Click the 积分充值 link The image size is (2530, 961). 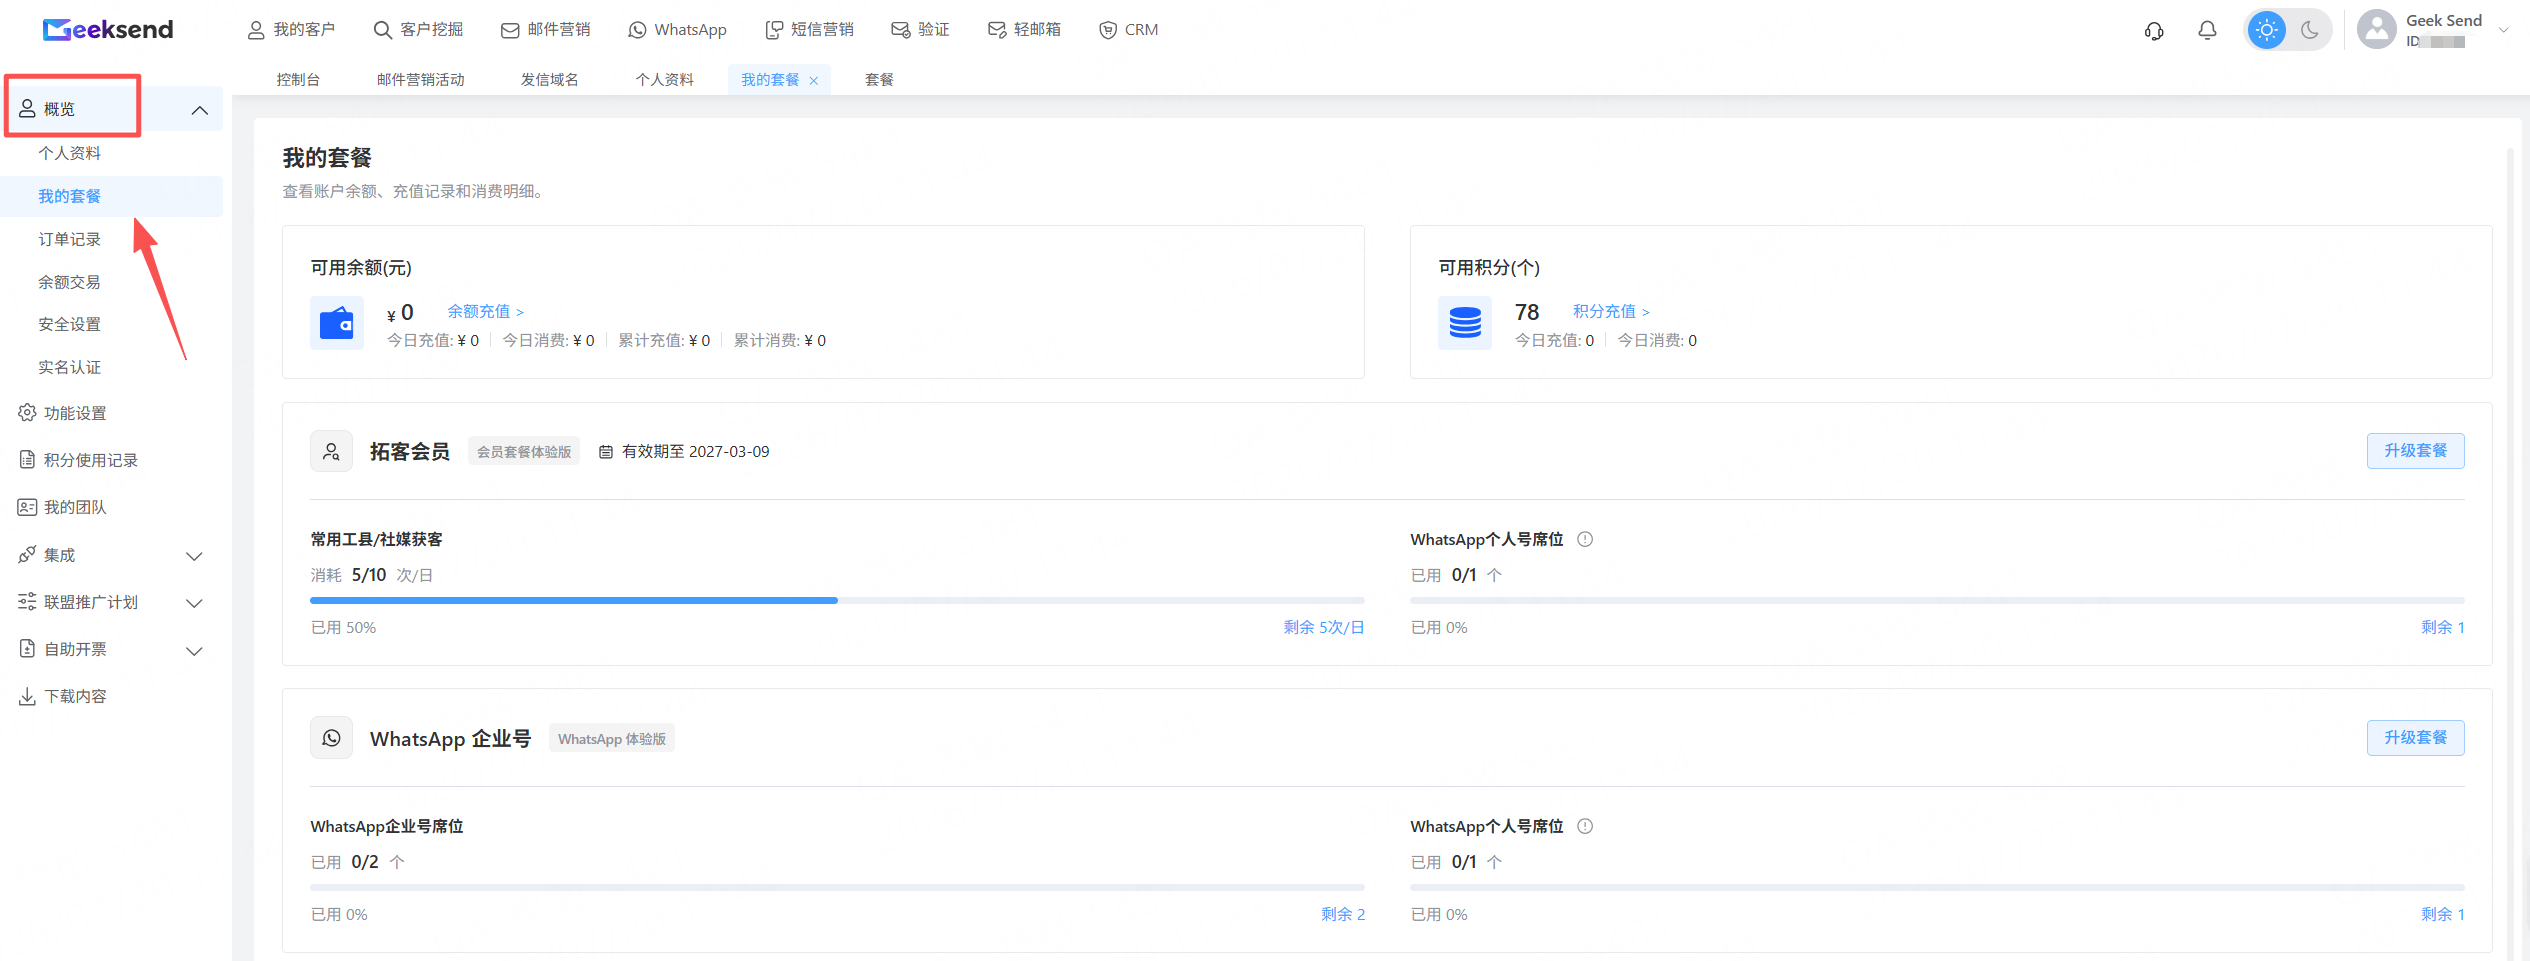click(1611, 311)
